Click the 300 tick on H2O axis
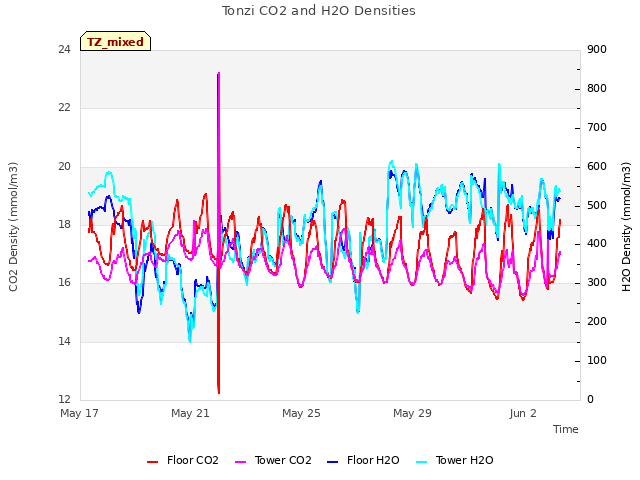The width and height of the screenshot is (640, 480). coord(597,282)
